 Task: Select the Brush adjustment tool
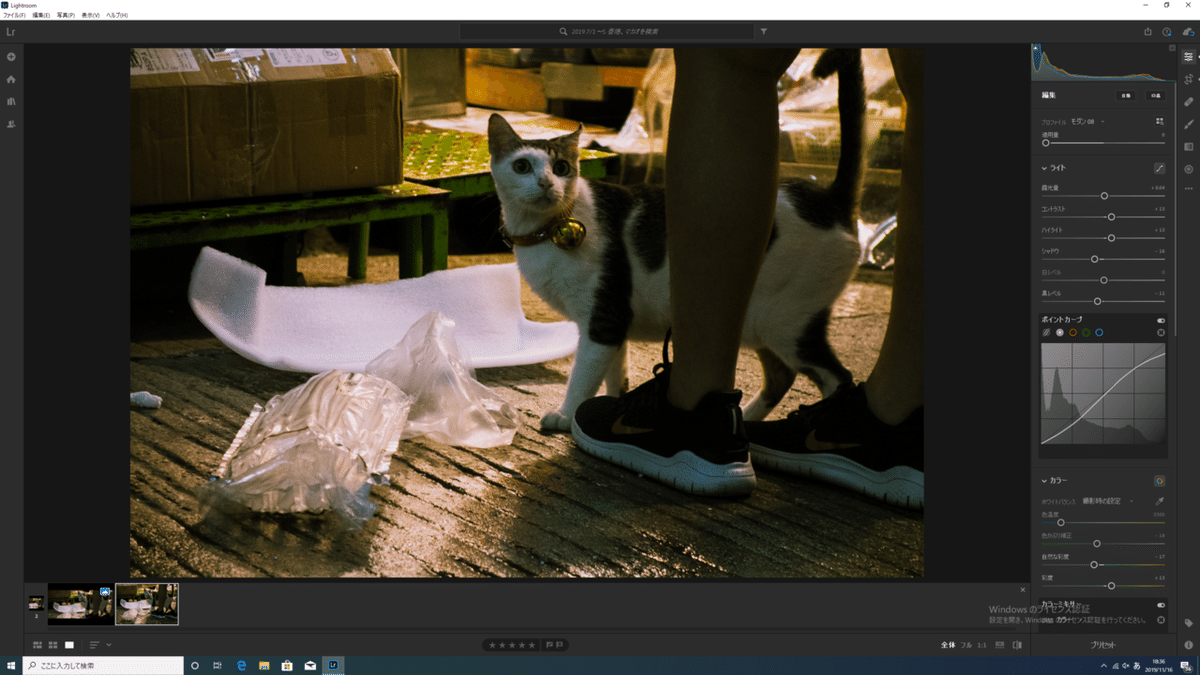1188,124
